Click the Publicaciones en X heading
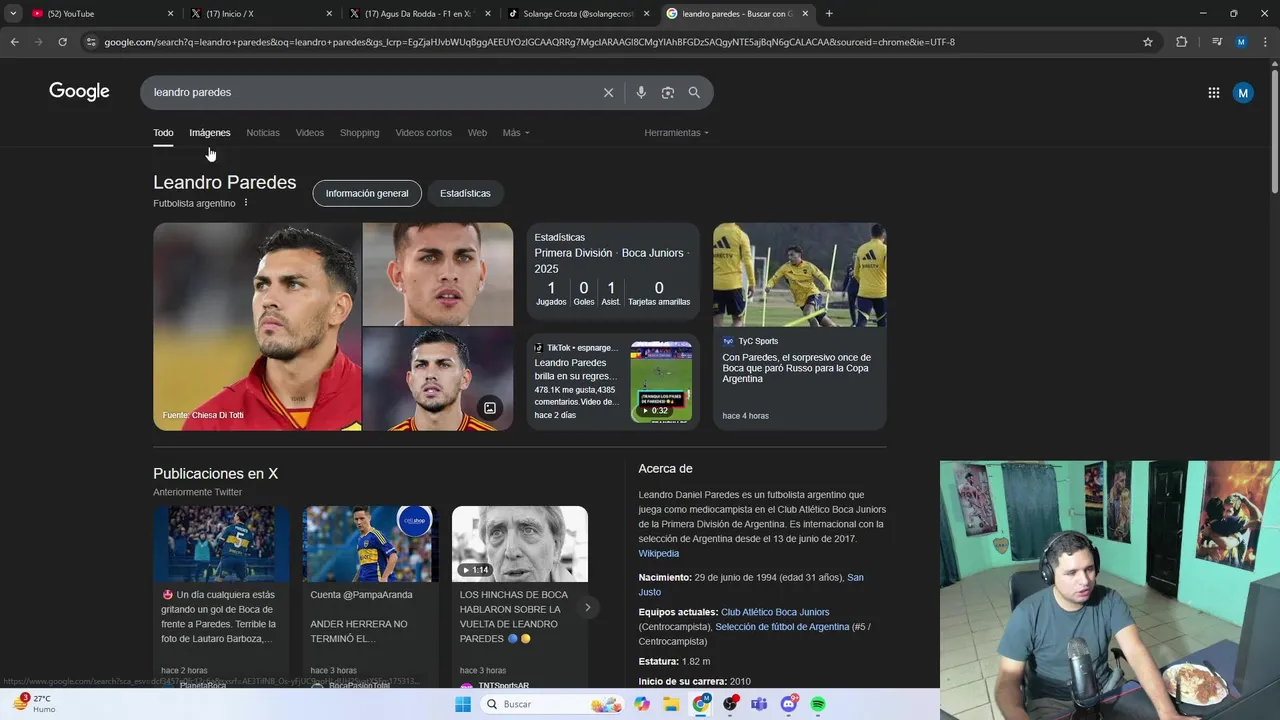 215,474
